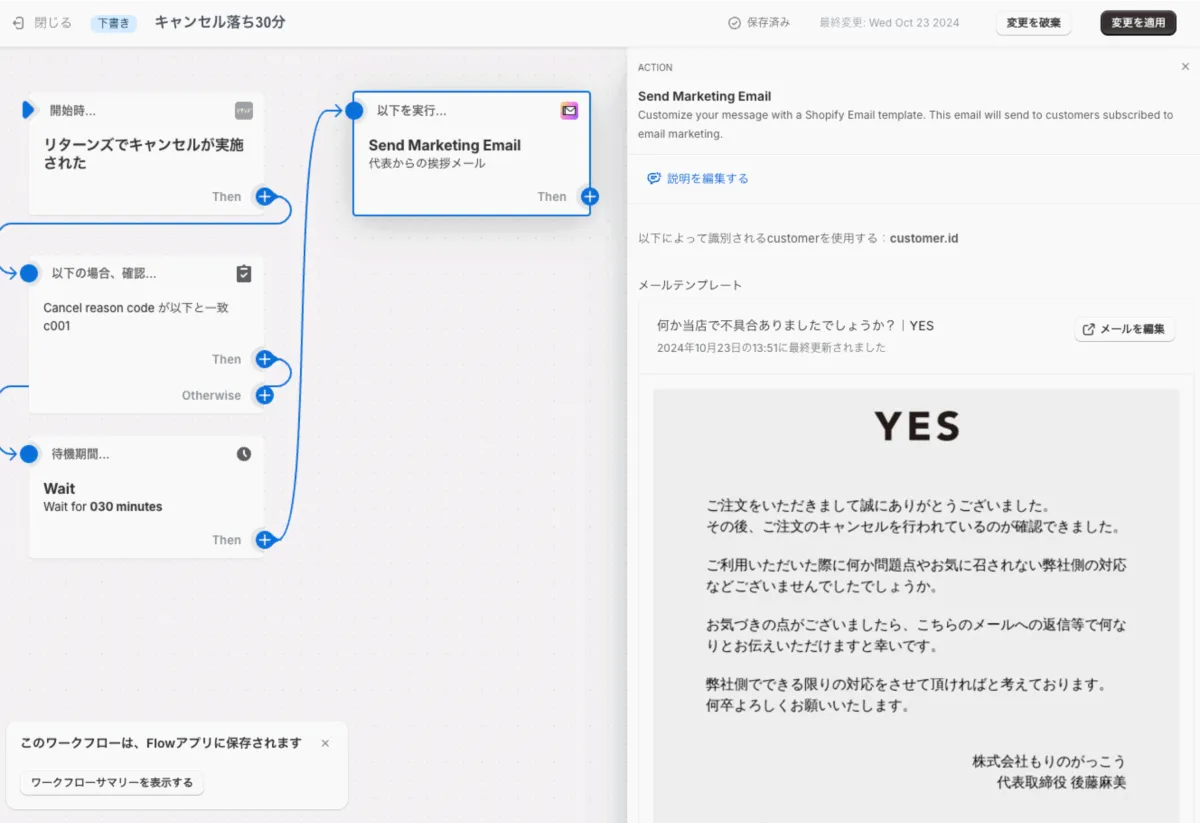
Task: Dismiss the Flow app save notice
Action: [x=325, y=743]
